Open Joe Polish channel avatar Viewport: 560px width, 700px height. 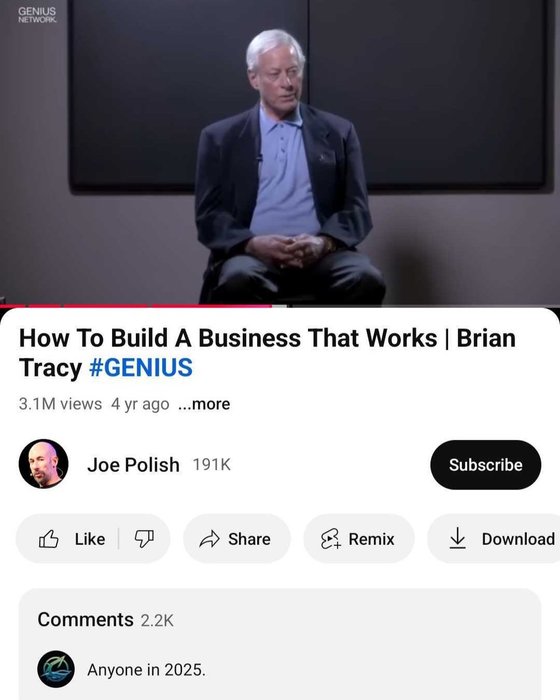coord(44,464)
